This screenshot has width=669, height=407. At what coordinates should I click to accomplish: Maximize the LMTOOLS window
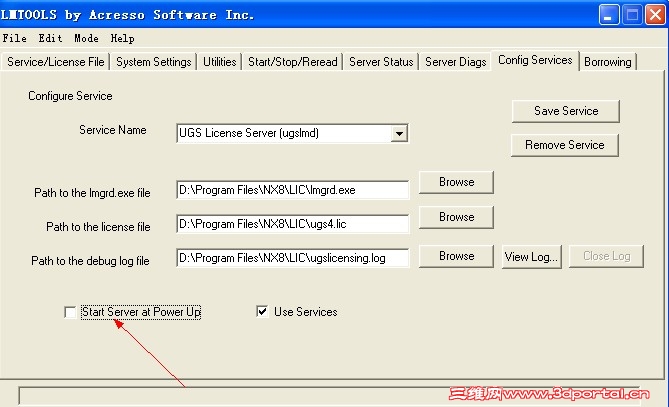632,15
